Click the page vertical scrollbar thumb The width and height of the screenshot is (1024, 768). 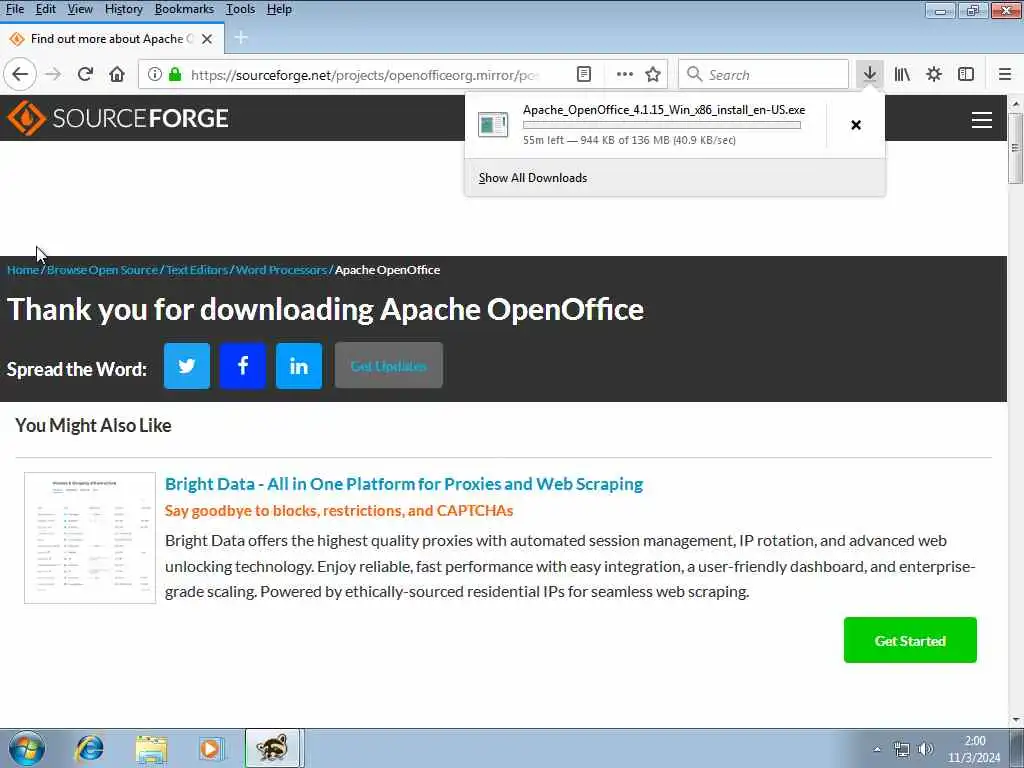[1015, 148]
